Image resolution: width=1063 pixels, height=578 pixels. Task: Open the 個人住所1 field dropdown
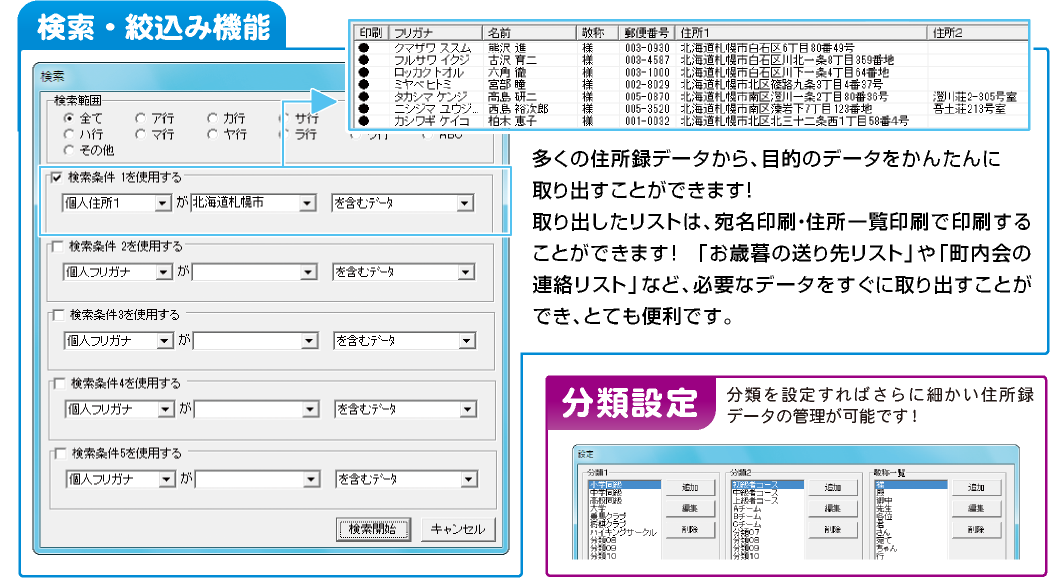[164, 203]
